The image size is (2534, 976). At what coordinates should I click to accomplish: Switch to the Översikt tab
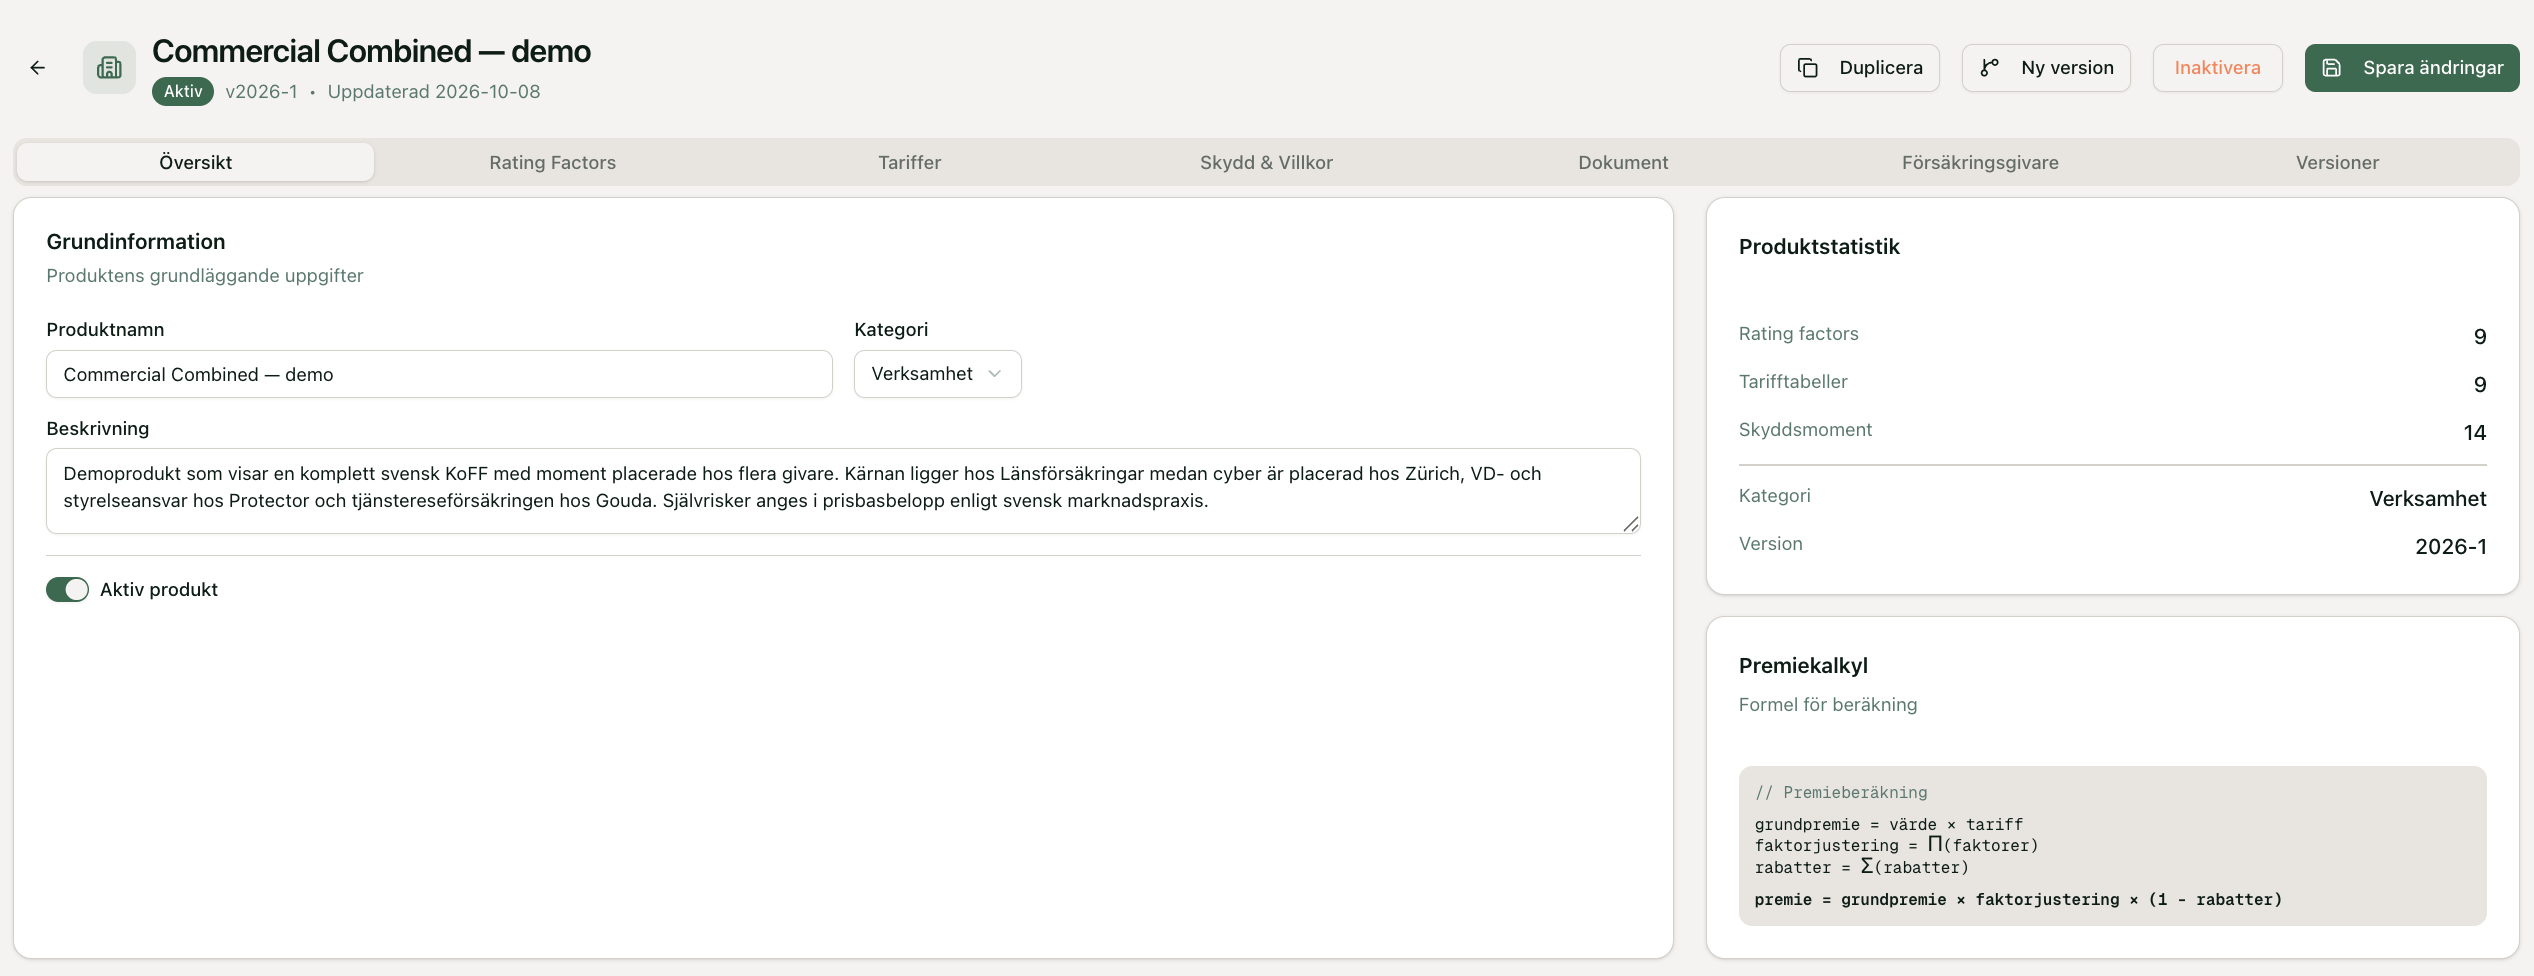click(x=196, y=162)
